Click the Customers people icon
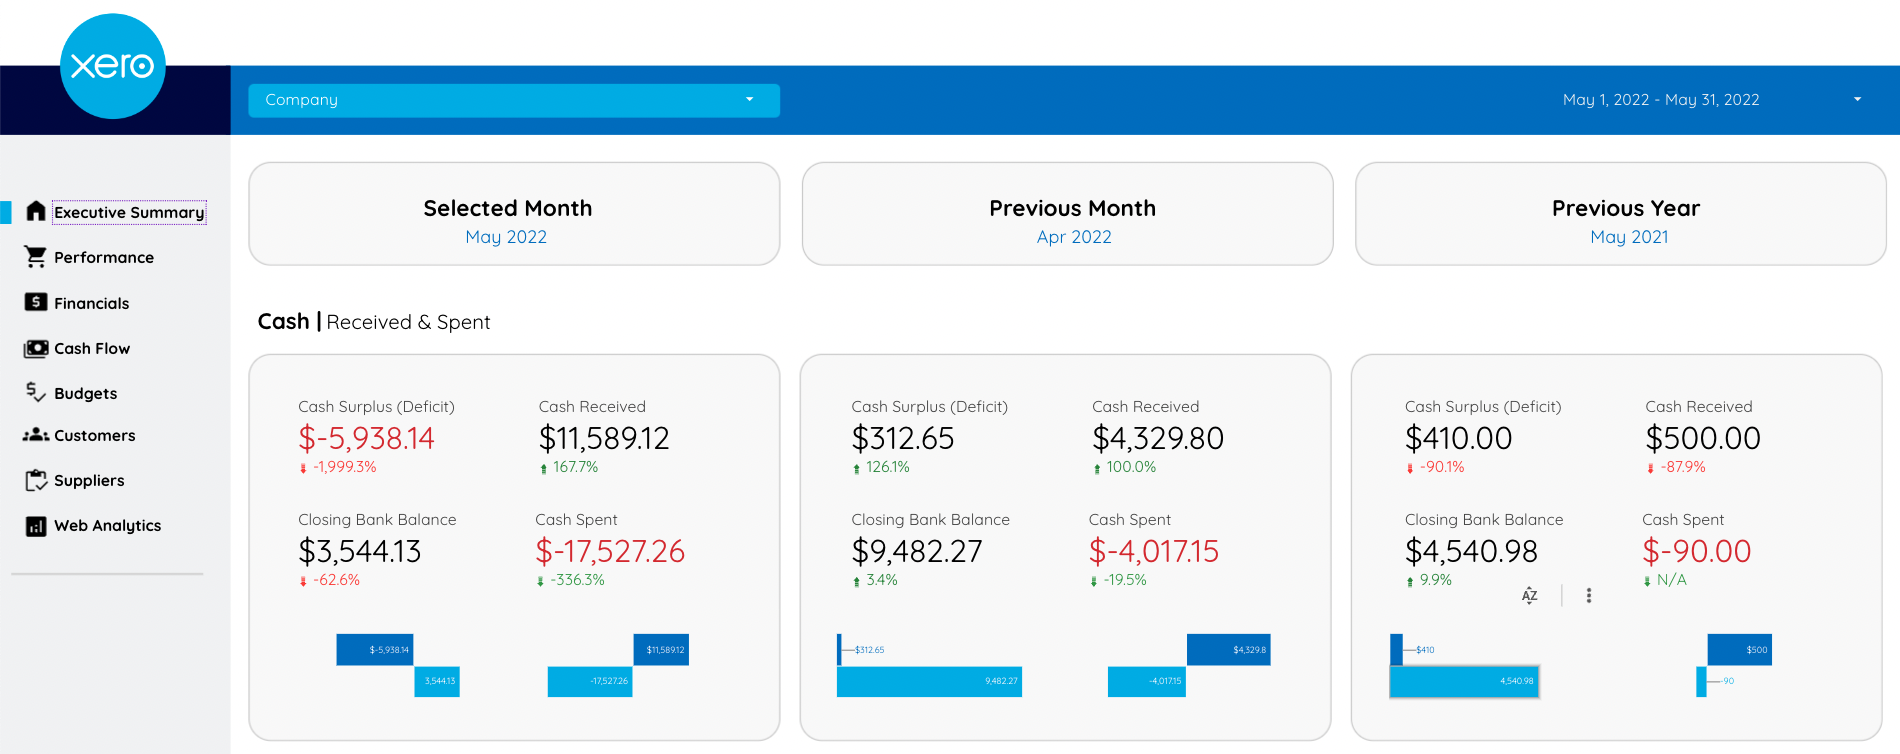Image resolution: width=1900 pixels, height=754 pixels. pos(36,435)
